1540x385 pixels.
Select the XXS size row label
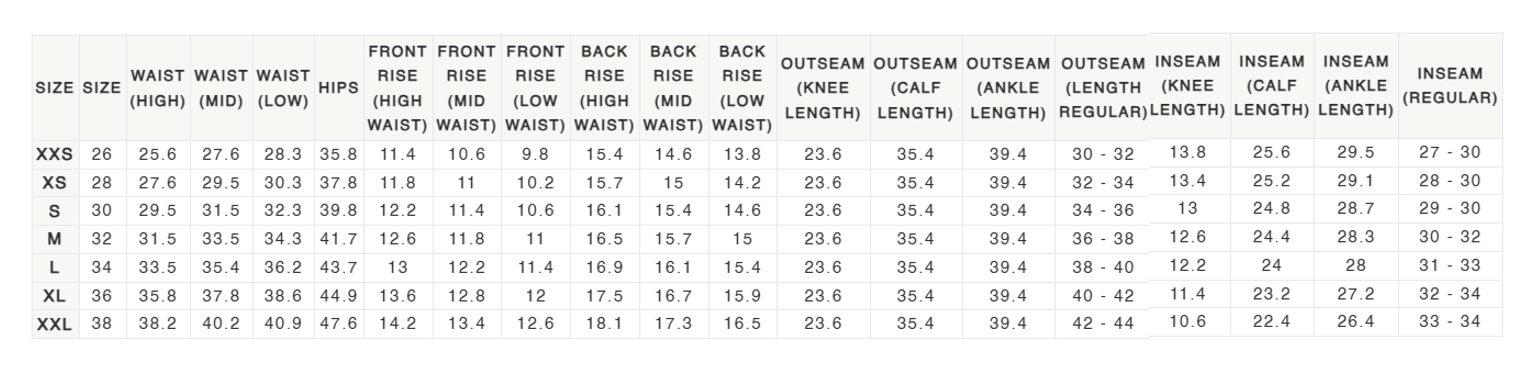tap(55, 155)
